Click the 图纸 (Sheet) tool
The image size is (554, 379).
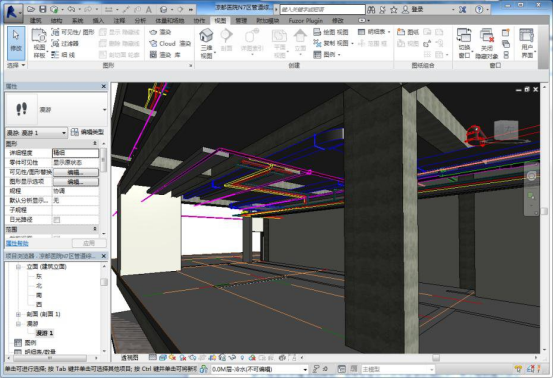(x=408, y=32)
